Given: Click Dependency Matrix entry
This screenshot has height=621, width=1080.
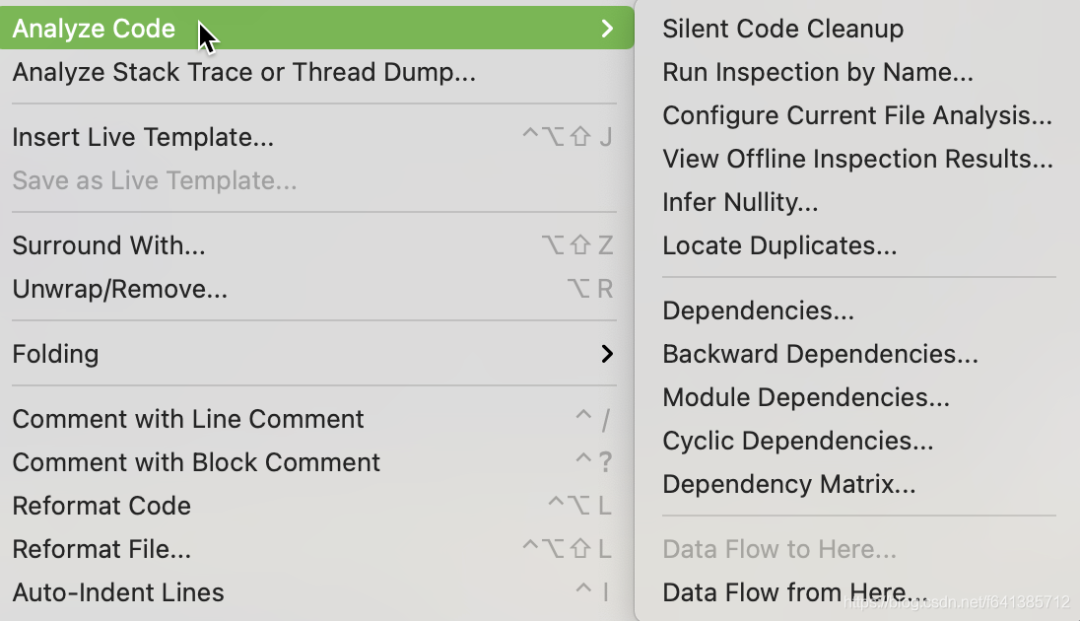Looking at the screenshot, I should point(789,484).
